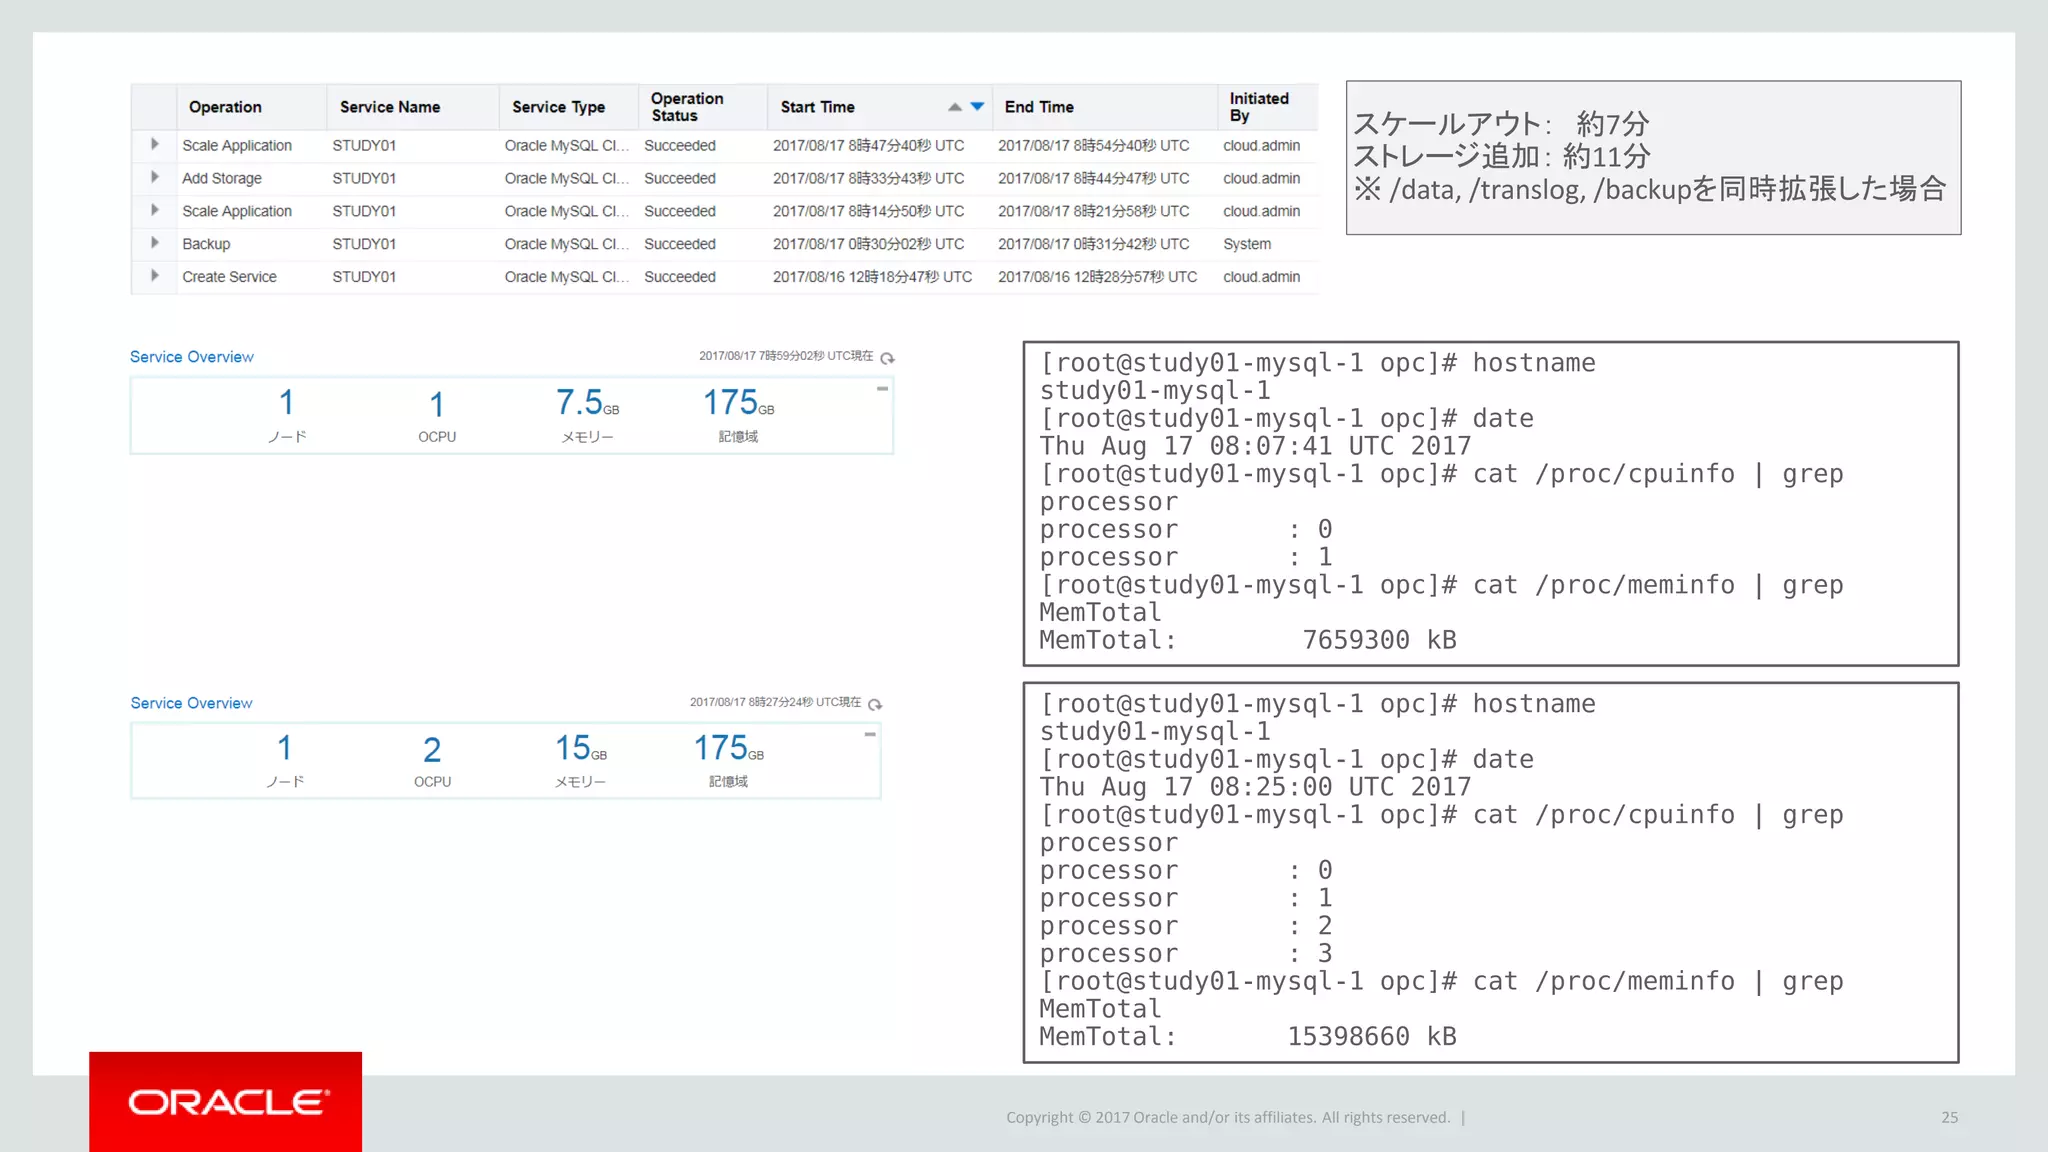Refresh the top Service Overview panel
Viewport: 2048px width, 1152px height.
click(x=887, y=358)
